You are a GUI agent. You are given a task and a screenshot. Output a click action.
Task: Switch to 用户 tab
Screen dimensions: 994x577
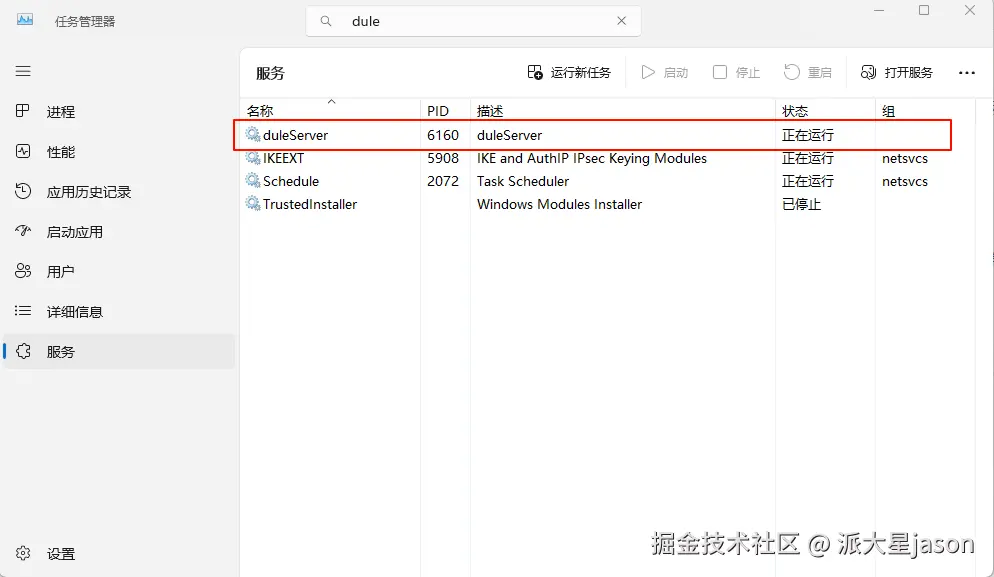coord(61,272)
